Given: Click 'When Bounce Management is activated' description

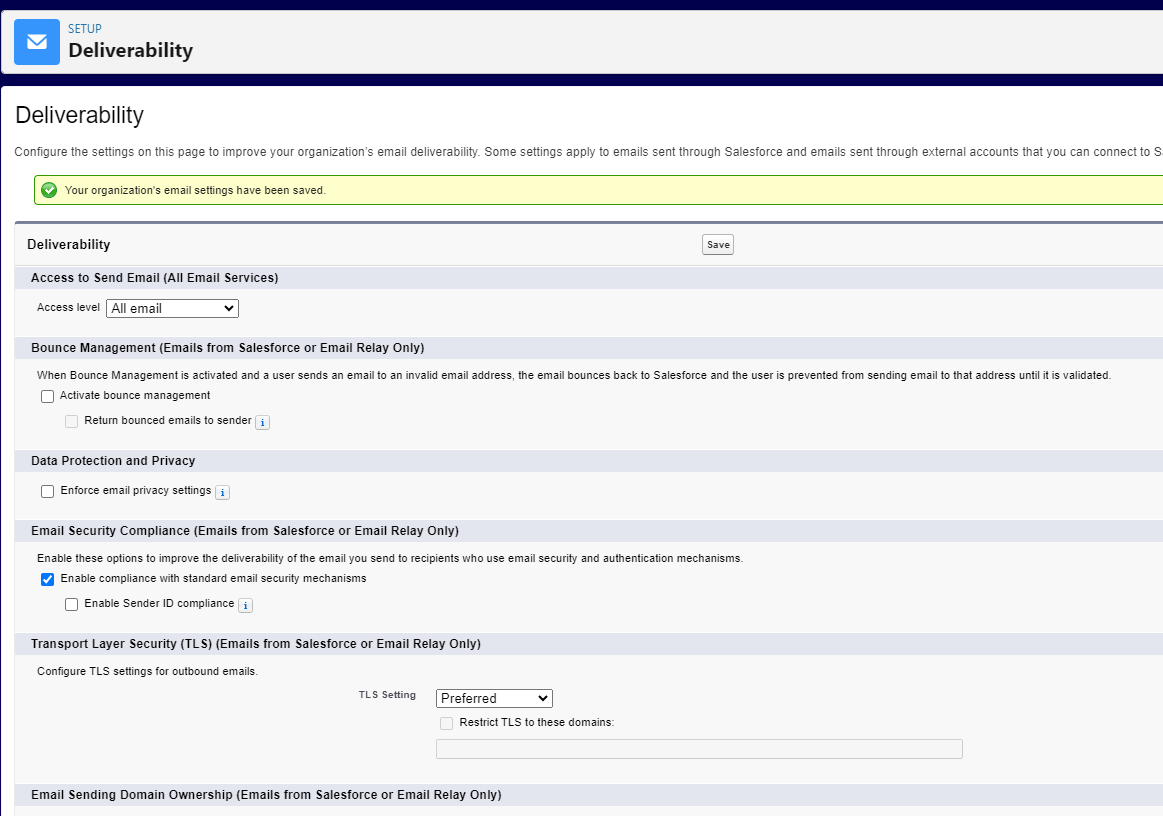Looking at the screenshot, I should (x=574, y=375).
